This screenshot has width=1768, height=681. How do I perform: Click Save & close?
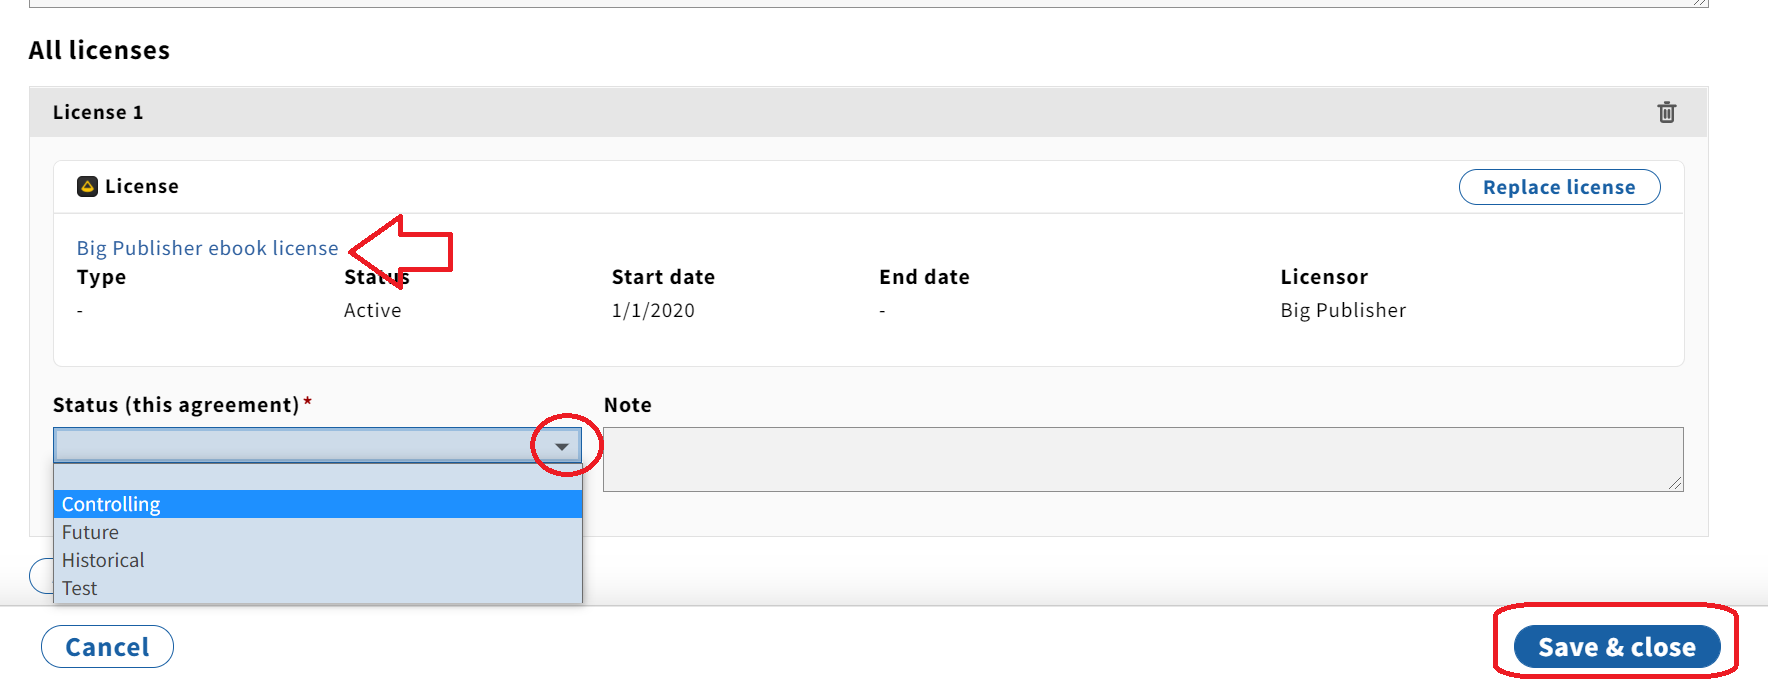point(1616,647)
